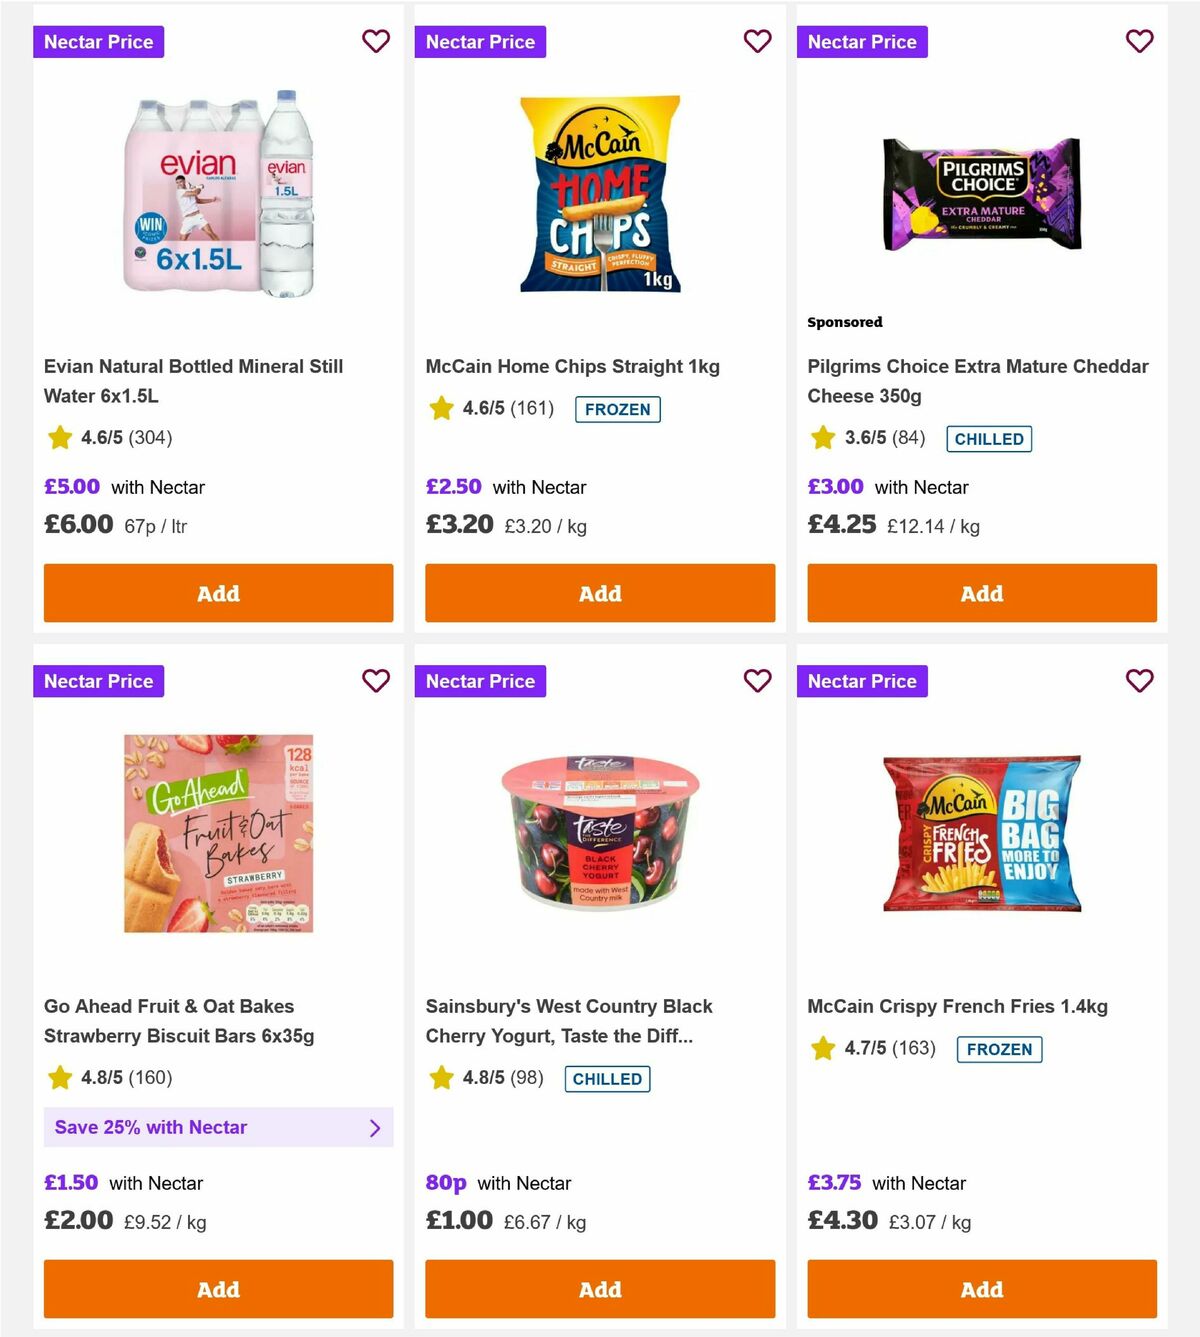Click the chevron arrow on the Nectar savings banner
1200x1337 pixels.
(376, 1127)
